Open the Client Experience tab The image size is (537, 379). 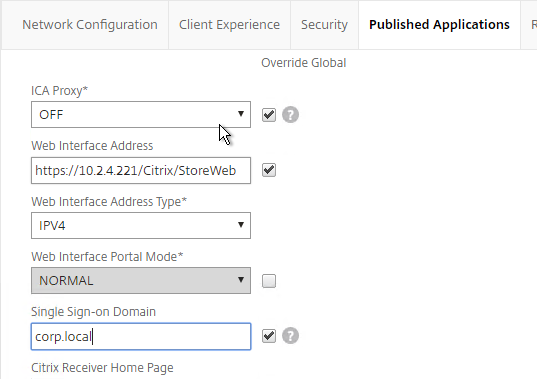(x=229, y=25)
